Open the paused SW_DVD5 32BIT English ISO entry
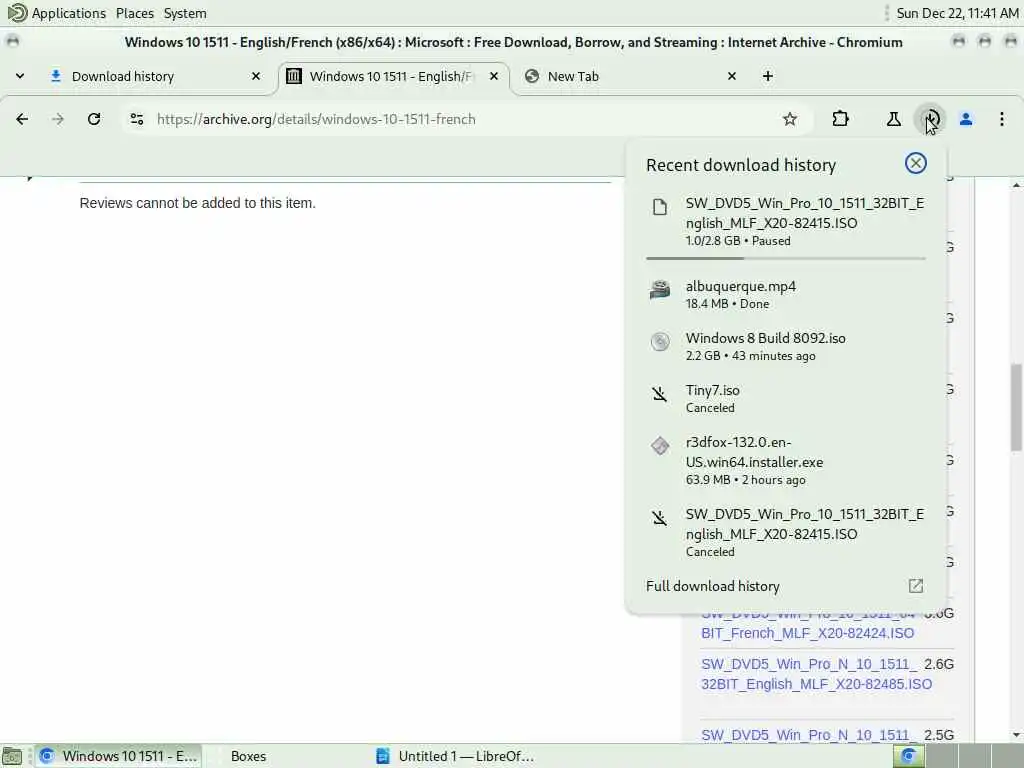Viewport: 1024px width, 768px height. pyautogui.click(x=786, y=221)
